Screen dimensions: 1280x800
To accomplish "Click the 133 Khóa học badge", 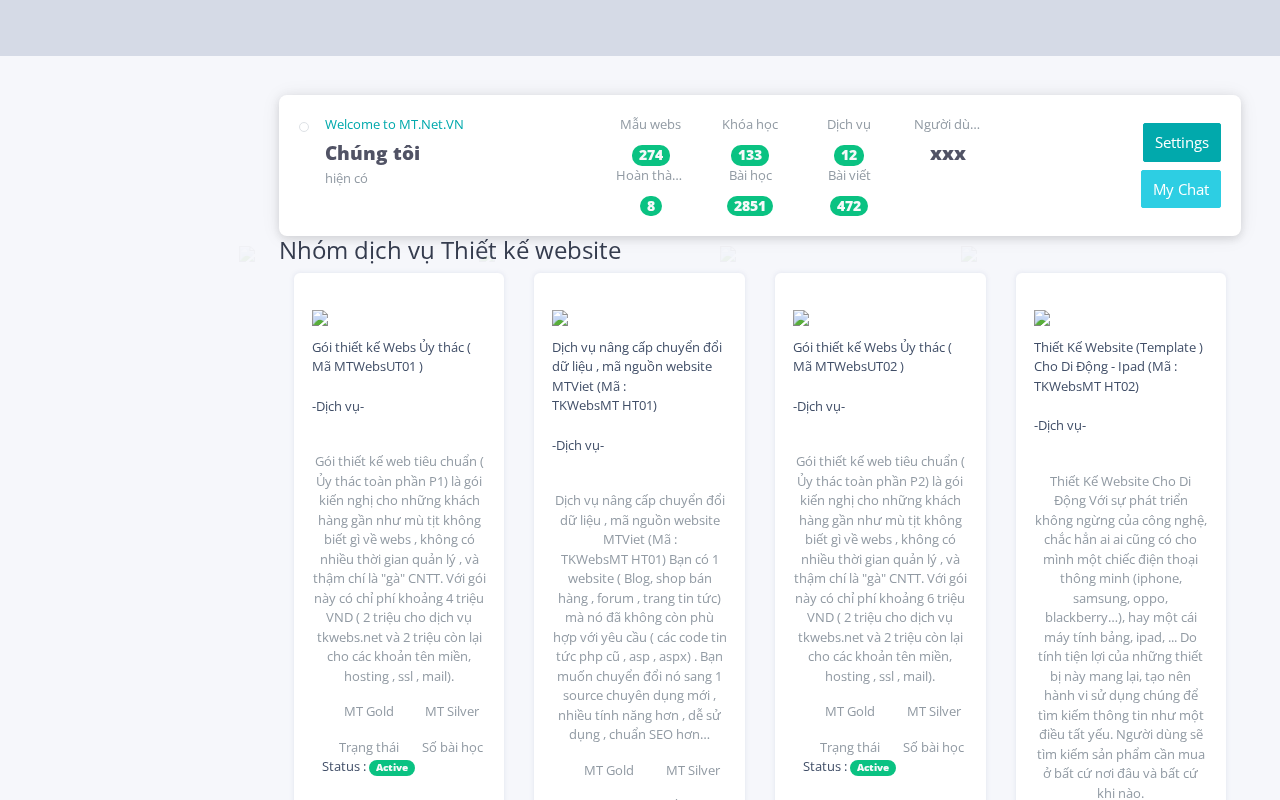I will click(x=750, y=155).
